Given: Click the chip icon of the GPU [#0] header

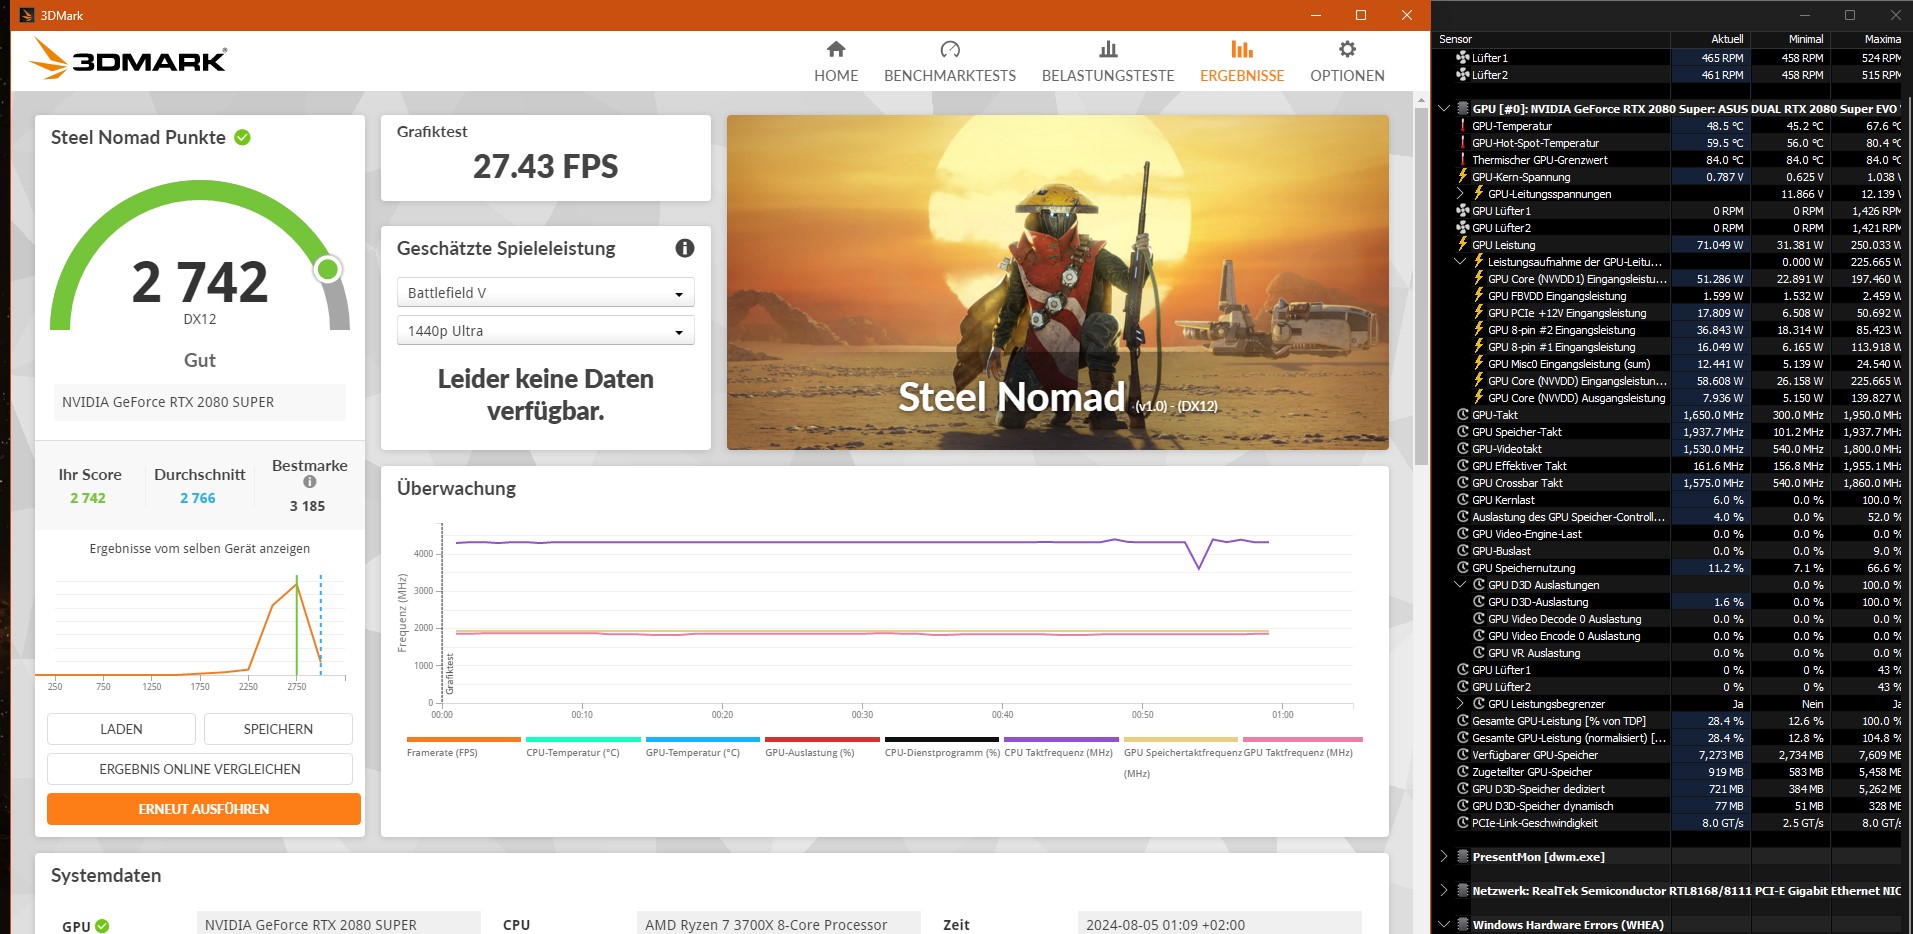Looking at the screenshot, I should (1462, 109).
